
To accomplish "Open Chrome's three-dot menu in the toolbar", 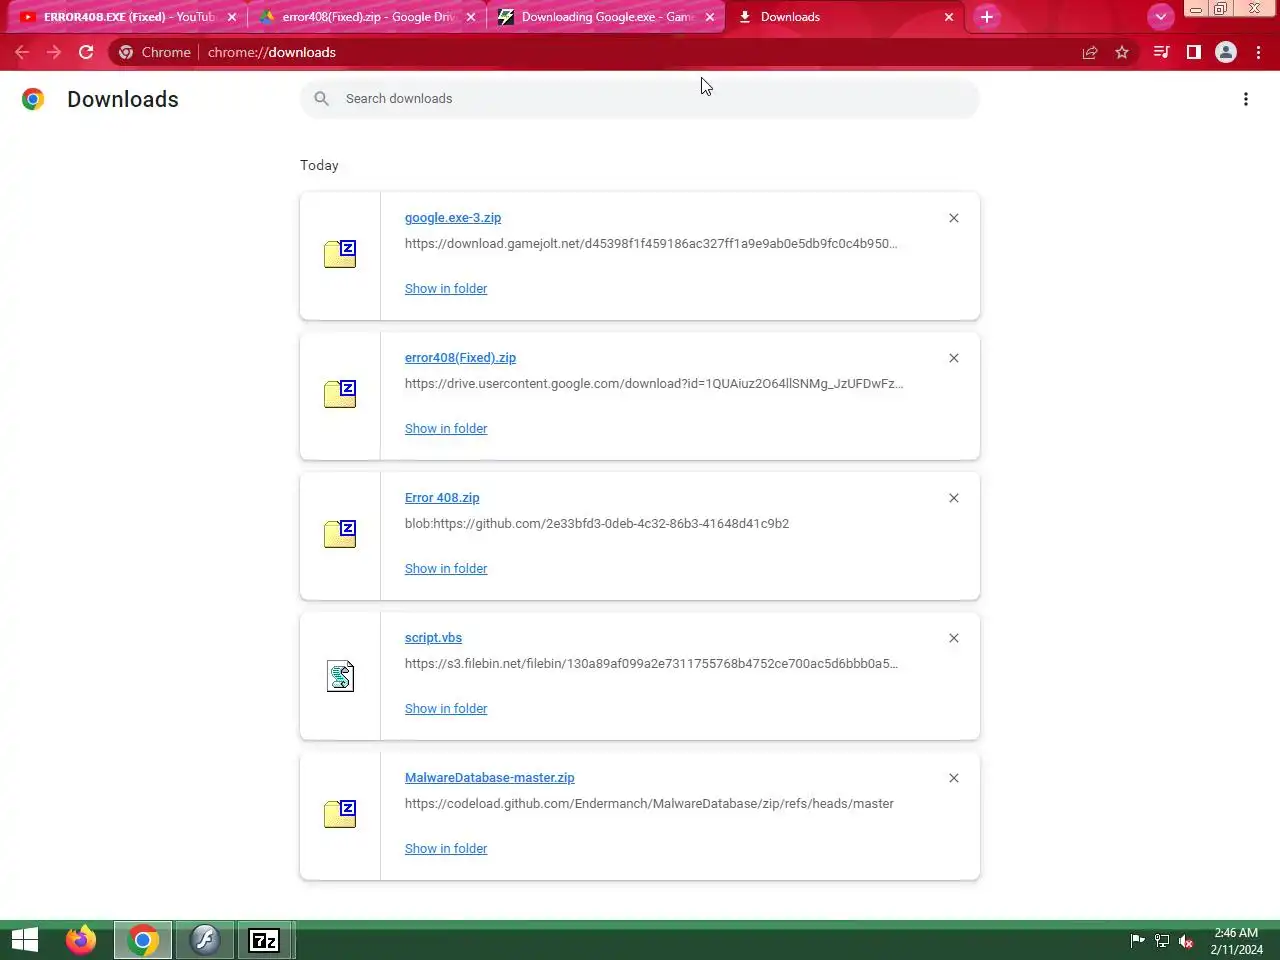I will point(1258,52).
